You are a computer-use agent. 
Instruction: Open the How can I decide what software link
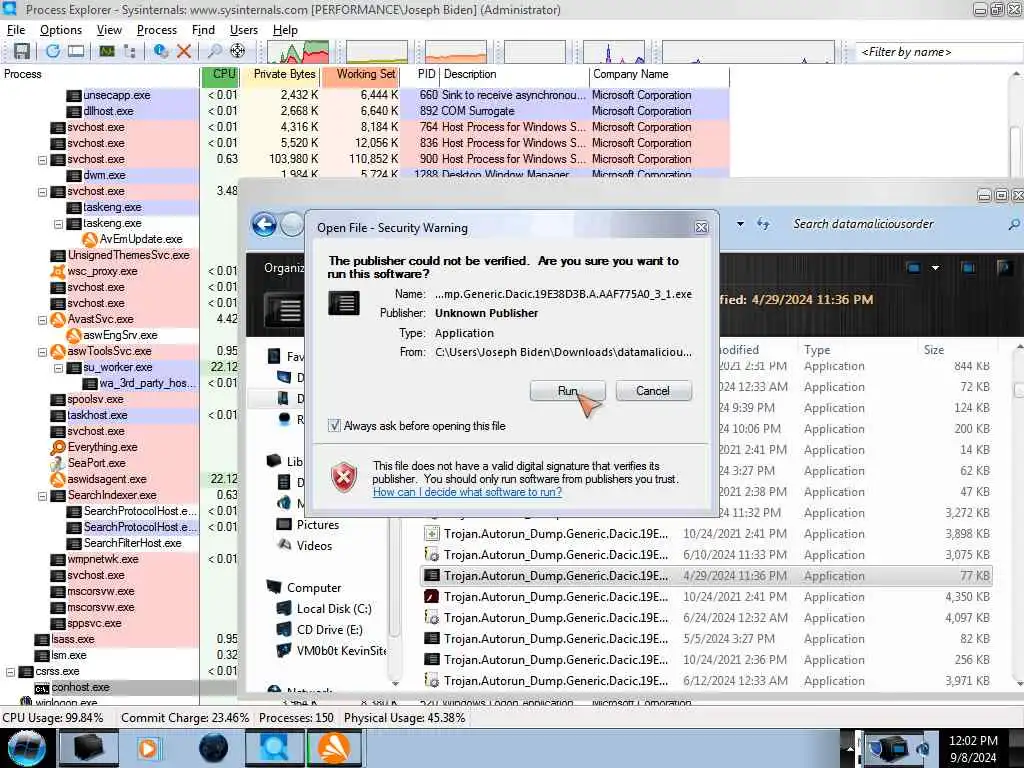(467, 492)
